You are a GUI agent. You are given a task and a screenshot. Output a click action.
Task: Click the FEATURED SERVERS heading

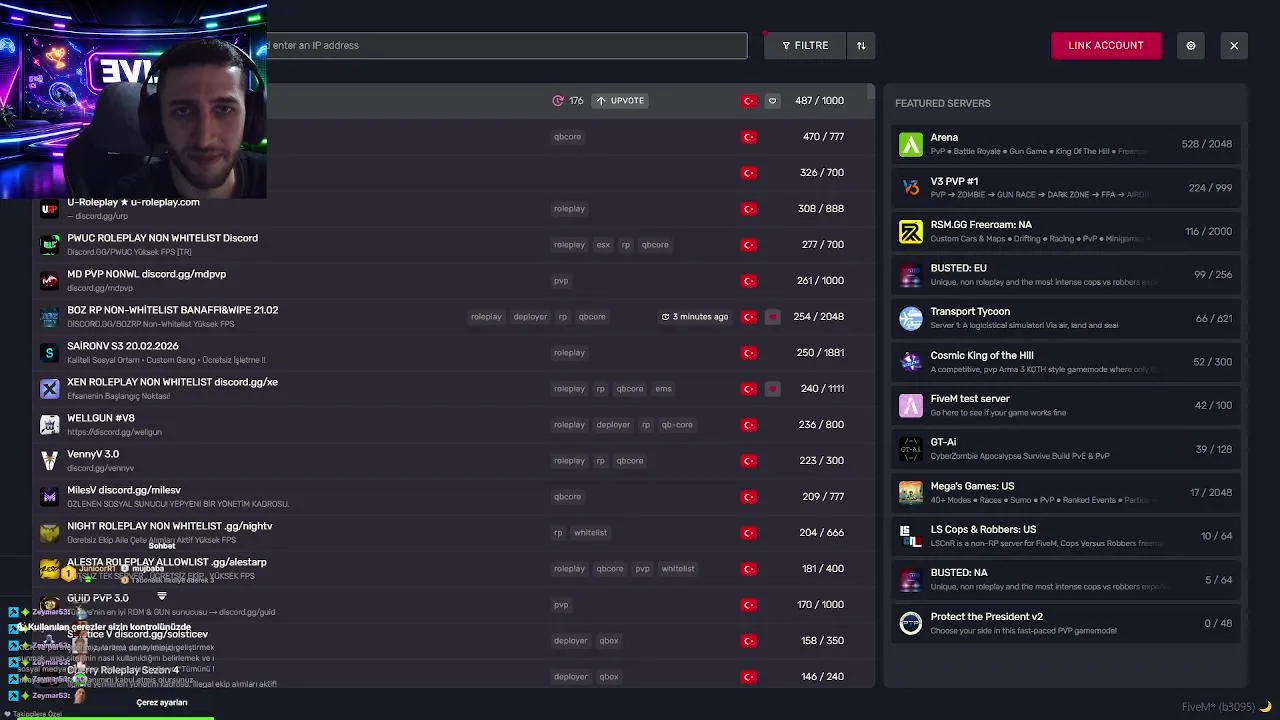tap(943, 103)
